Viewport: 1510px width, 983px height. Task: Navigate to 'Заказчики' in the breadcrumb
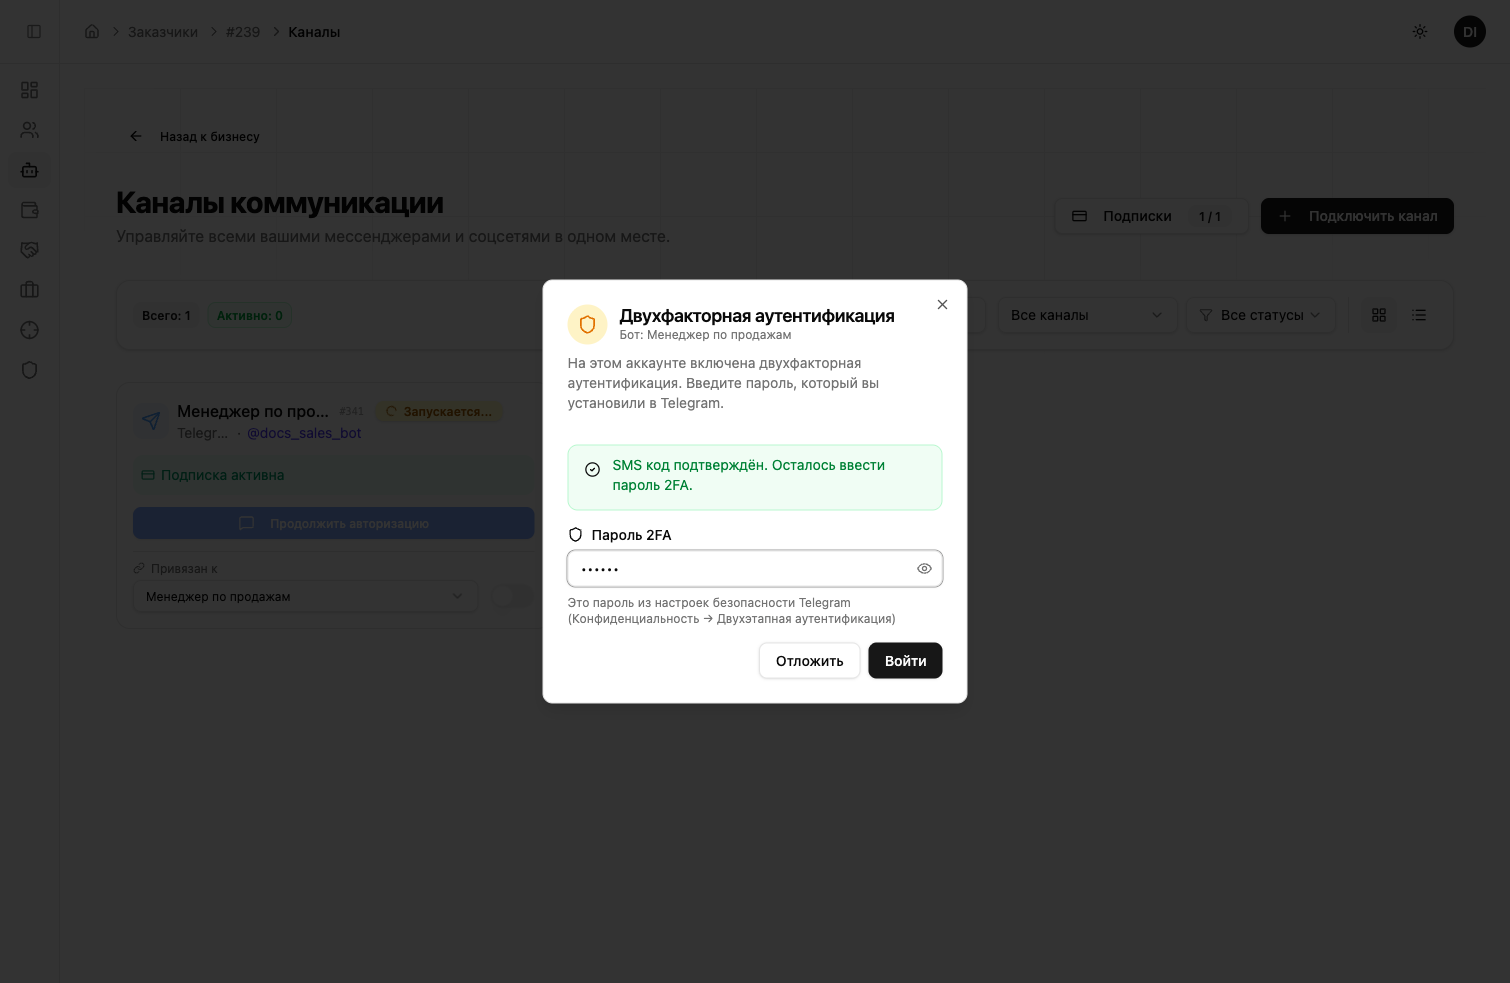(x=162, y=31)
